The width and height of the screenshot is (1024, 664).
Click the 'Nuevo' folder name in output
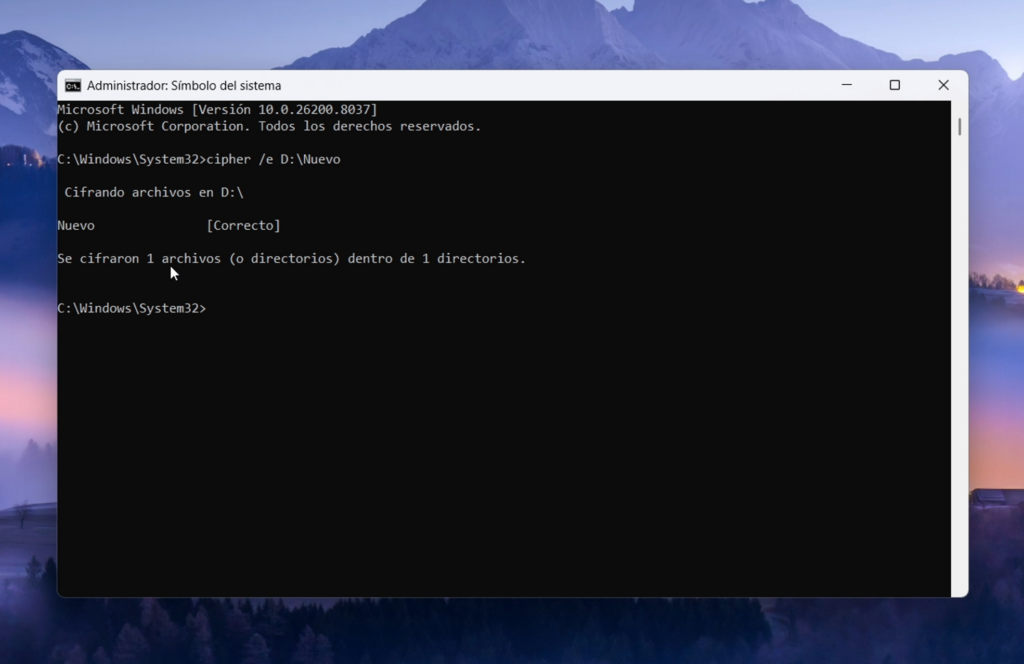tap(76, 226)
